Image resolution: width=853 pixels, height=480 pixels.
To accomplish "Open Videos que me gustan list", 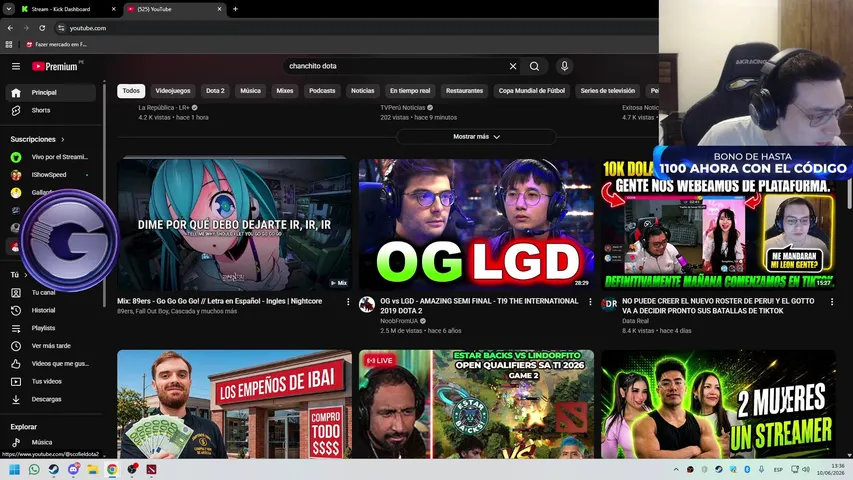I will click(51, 364).
